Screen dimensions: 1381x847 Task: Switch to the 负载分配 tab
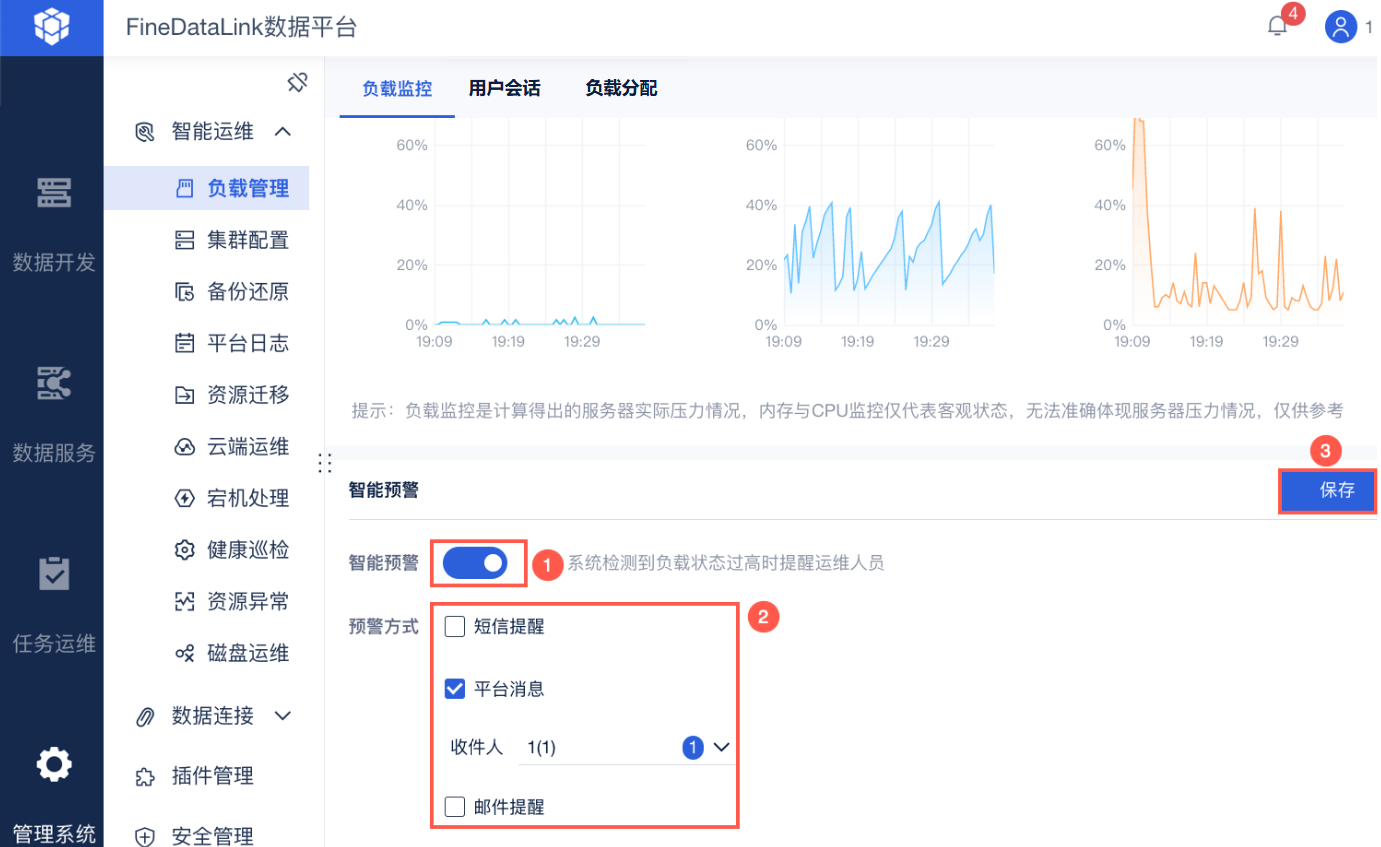(621, 88)
